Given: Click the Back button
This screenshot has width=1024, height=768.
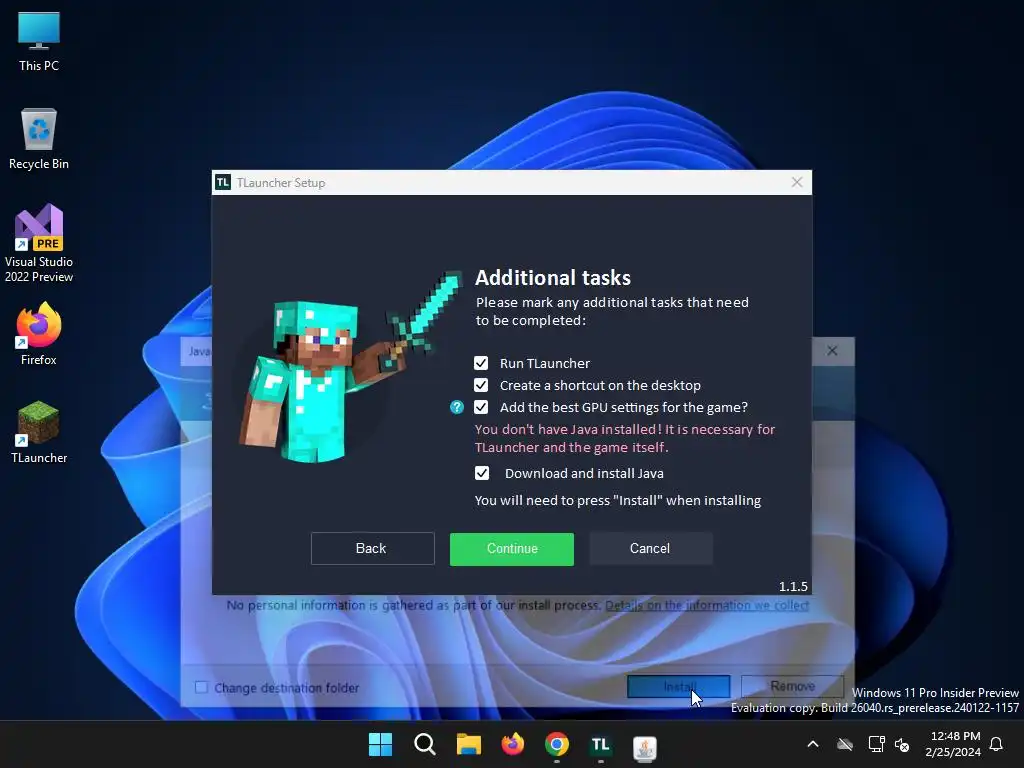Looking at the screenshot, I should pos(372,549).
